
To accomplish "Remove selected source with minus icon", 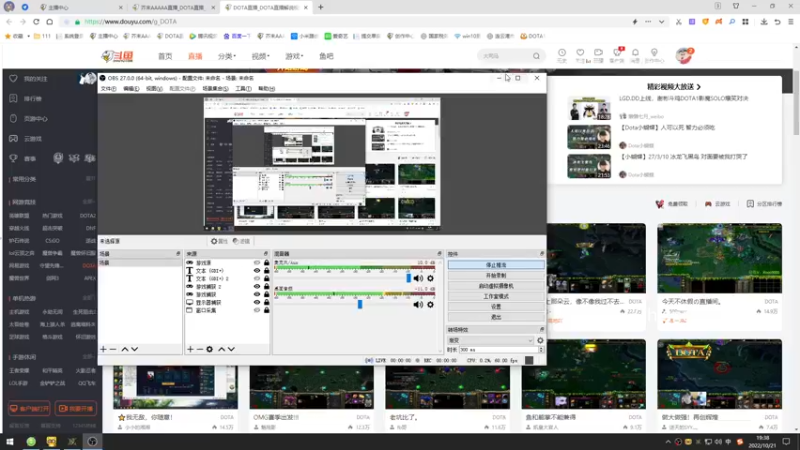I will tap(200, 349).
